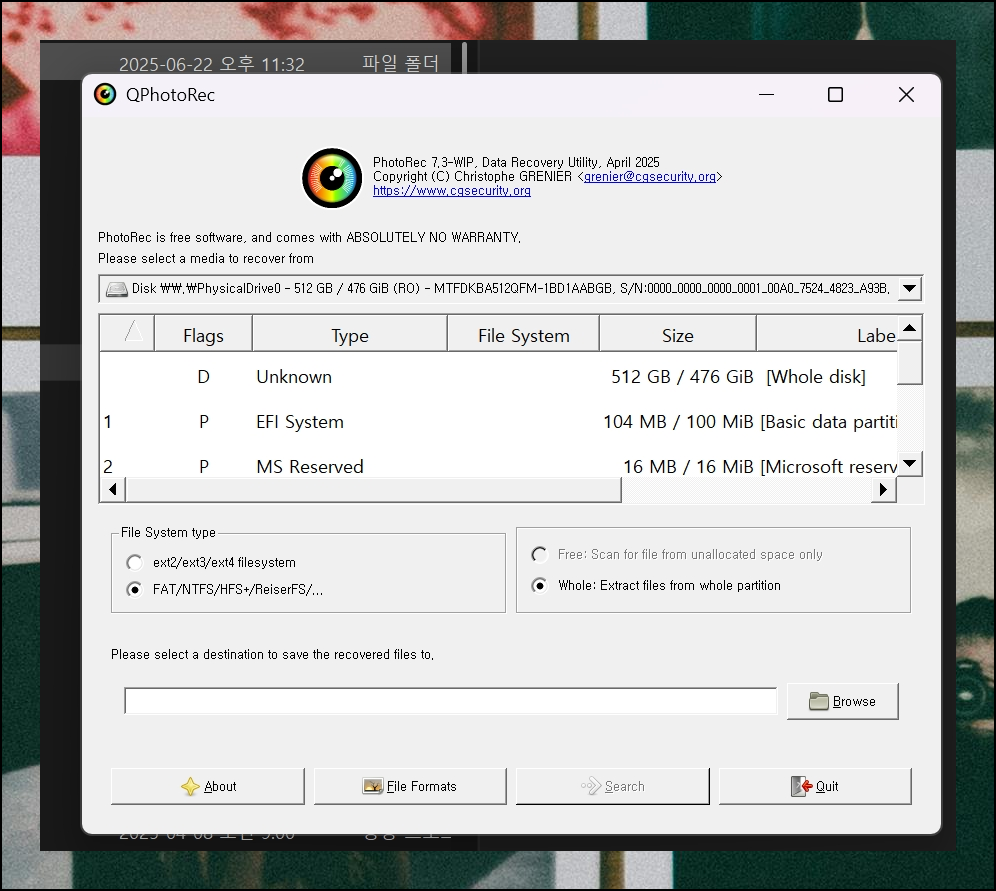Image resolution: width=996 pixels, height=891 pixels.
Task: Click the 104 MB / 100 MiB size cell
Action: [678, 422]
